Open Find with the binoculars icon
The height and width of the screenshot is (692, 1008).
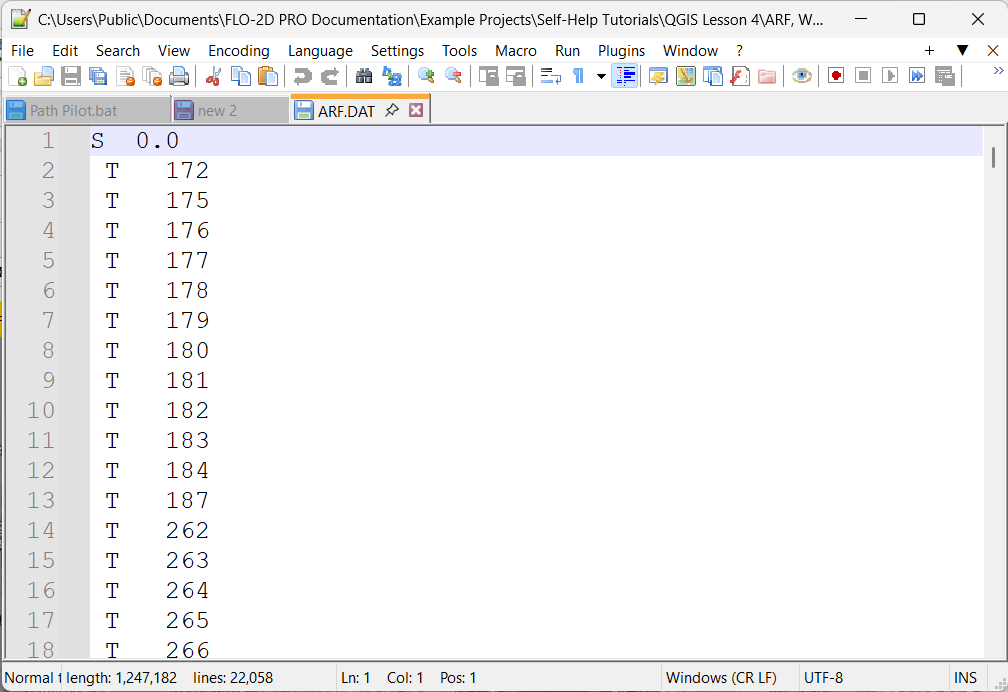(364, 76)
